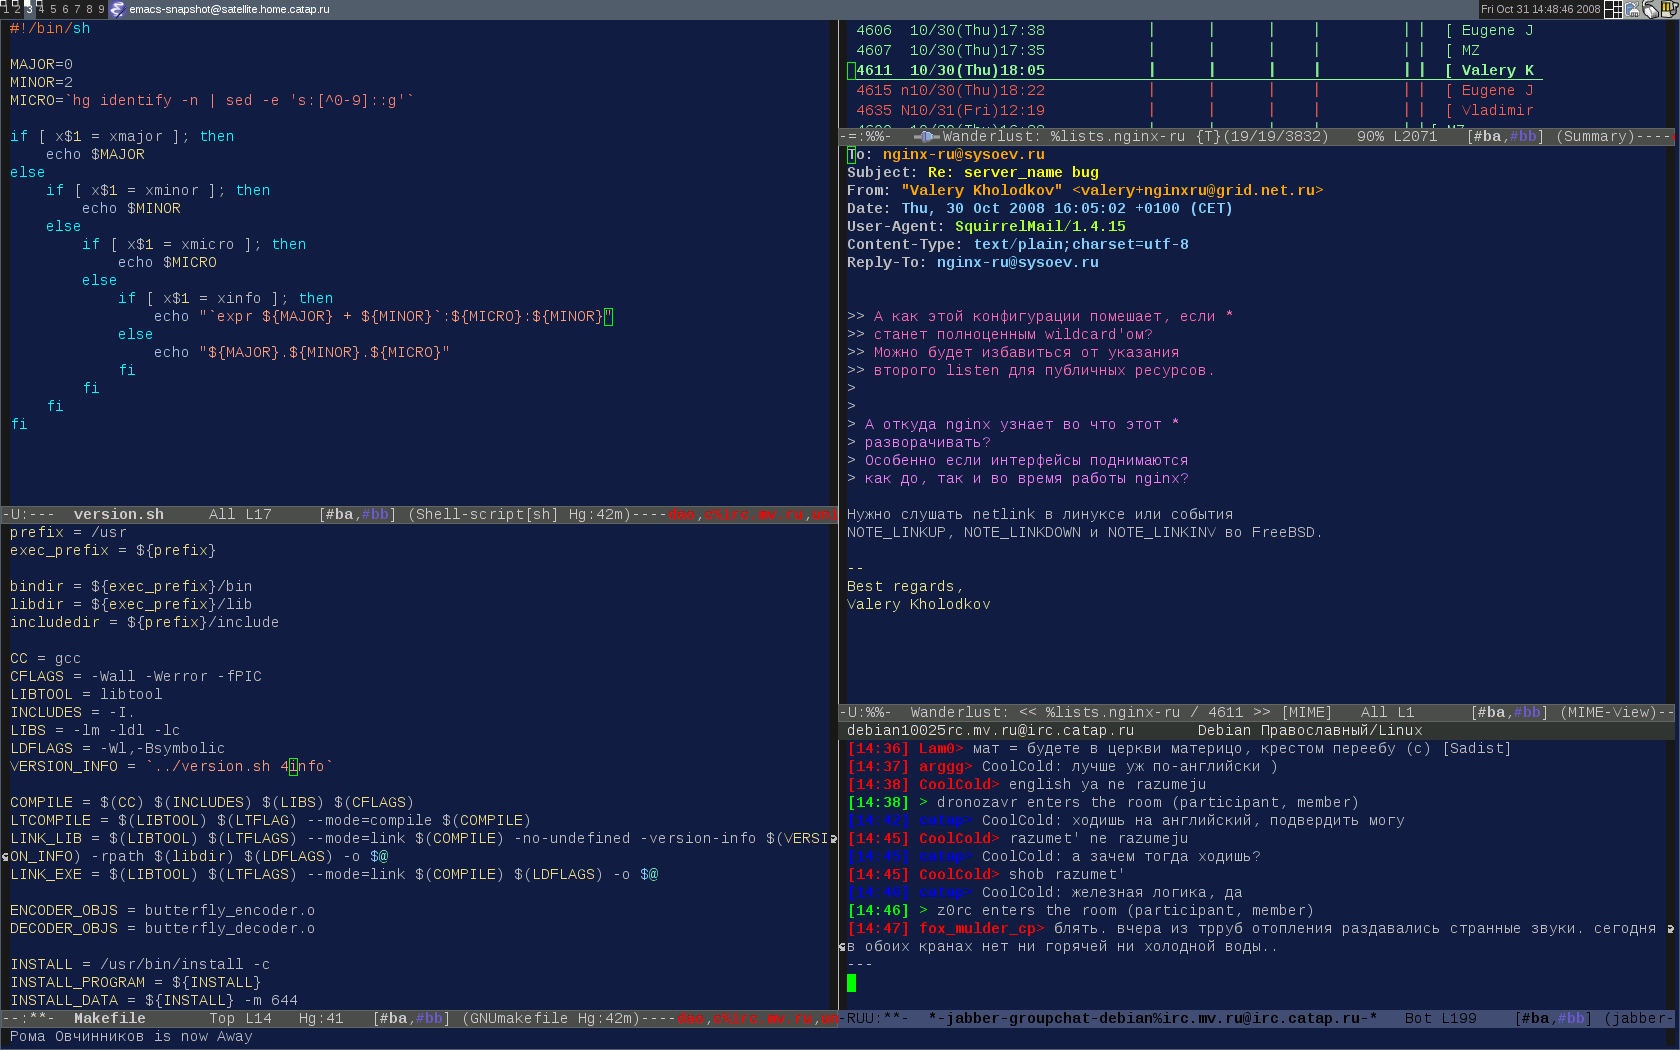Image resolution: width=1680 pixels, height=1050 pixels.
Task: Select workspace tag 3
Action: click(29, 9)
